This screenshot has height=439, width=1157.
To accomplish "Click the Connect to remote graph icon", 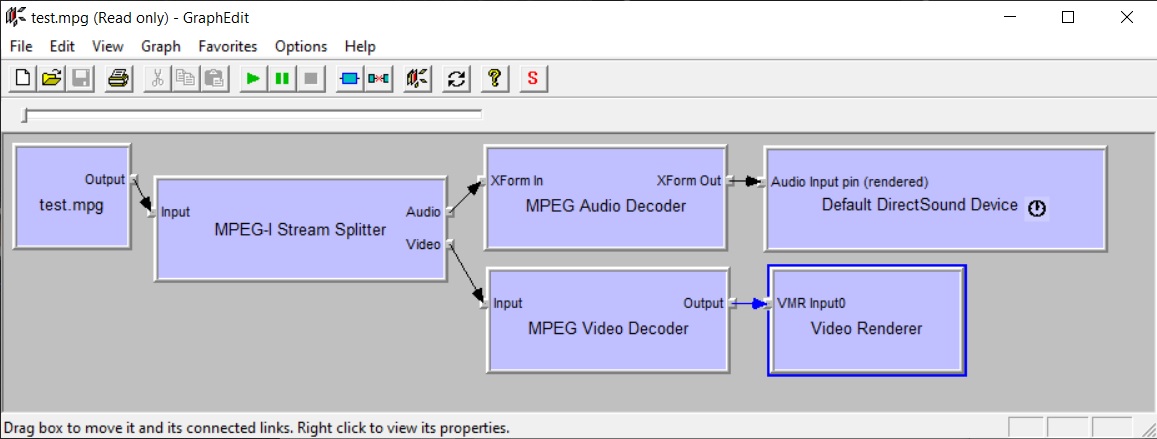I will click(418, 78).
